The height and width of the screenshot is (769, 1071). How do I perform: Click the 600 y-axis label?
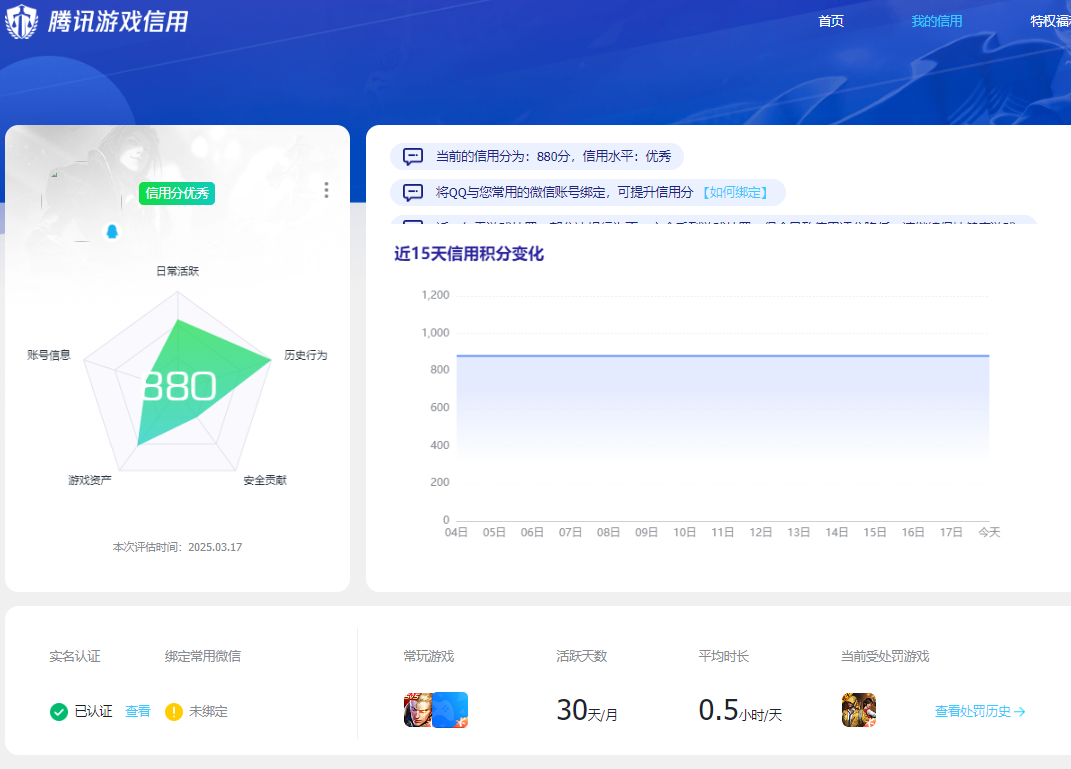click(x=440, y=407)
